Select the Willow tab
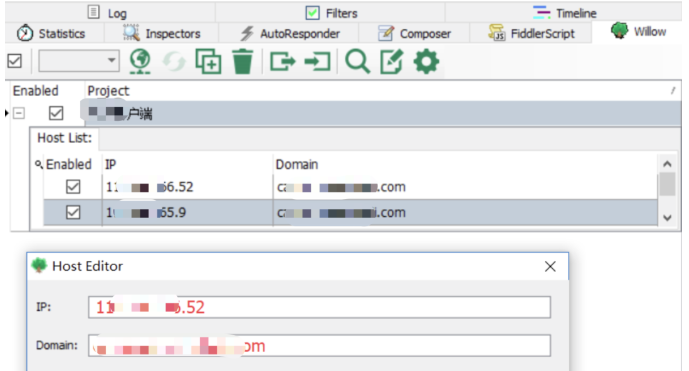The height and width of the screenshot is (371, 689). pos(638,32)
